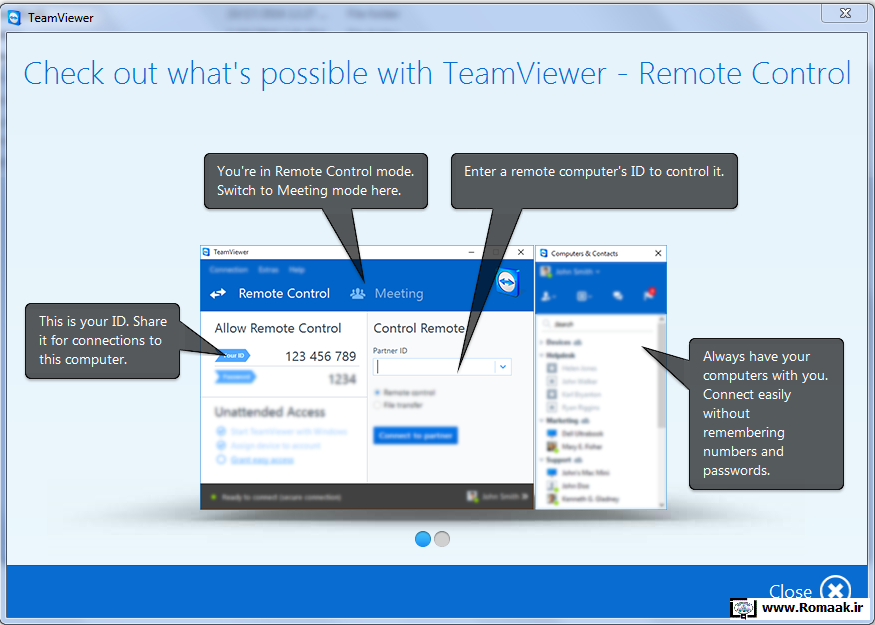This screenshot has width=875, height=625.
Task: Click the Remote Control double-arrow icon
Action: (x=218, y=294)
